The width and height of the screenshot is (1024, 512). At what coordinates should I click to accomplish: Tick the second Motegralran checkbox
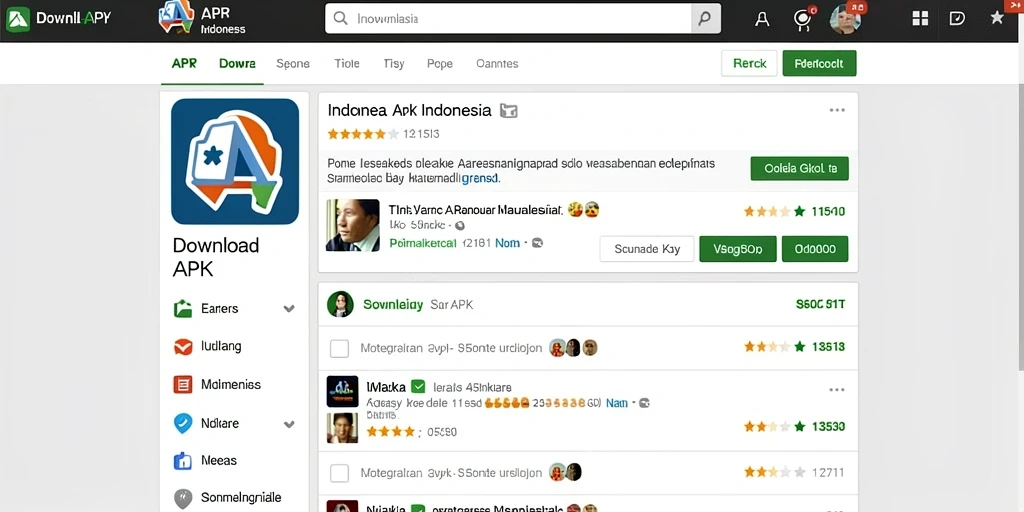[x=339, y=473]
